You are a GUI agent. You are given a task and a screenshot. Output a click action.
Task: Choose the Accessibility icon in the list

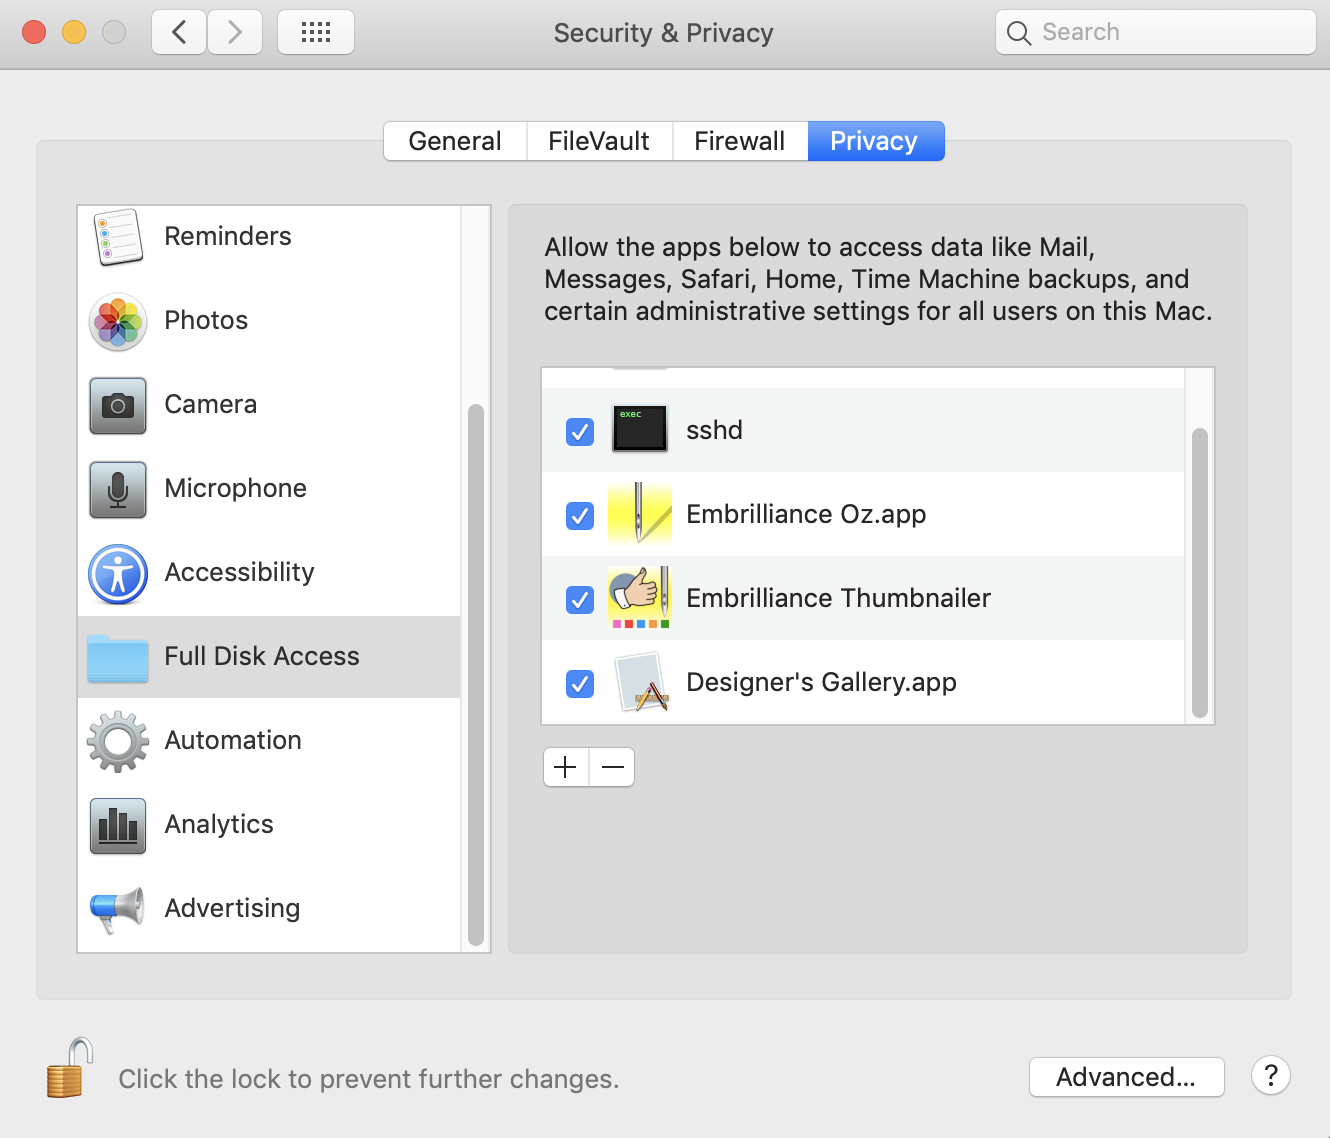pyautogui.click(x=118, y=574)
